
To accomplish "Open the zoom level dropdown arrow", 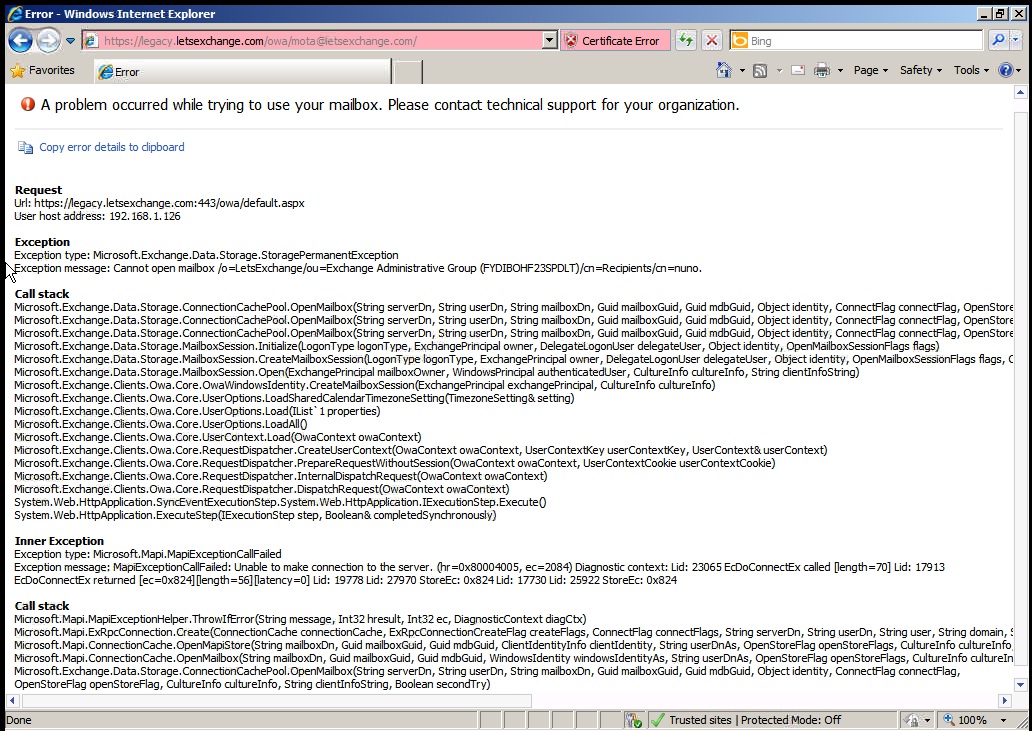I will pos(1003,720).
